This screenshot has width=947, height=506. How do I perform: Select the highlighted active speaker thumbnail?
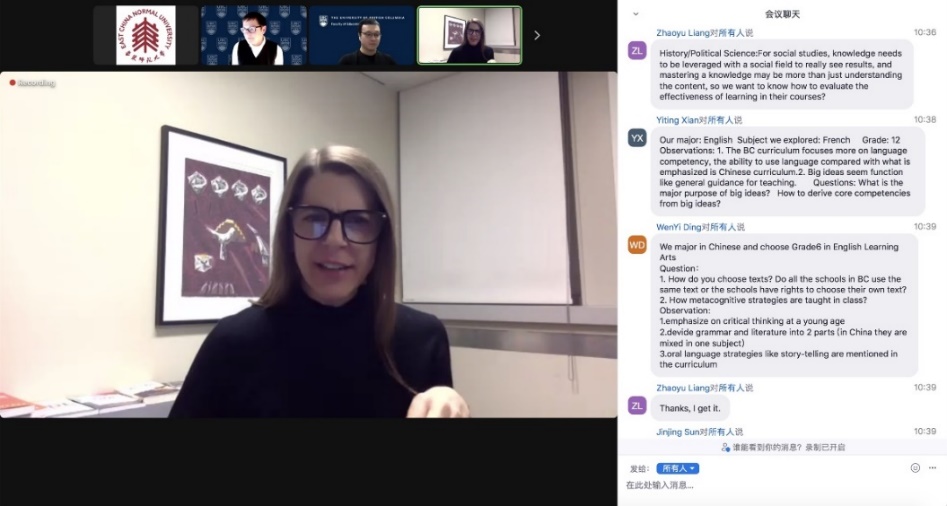469,35
